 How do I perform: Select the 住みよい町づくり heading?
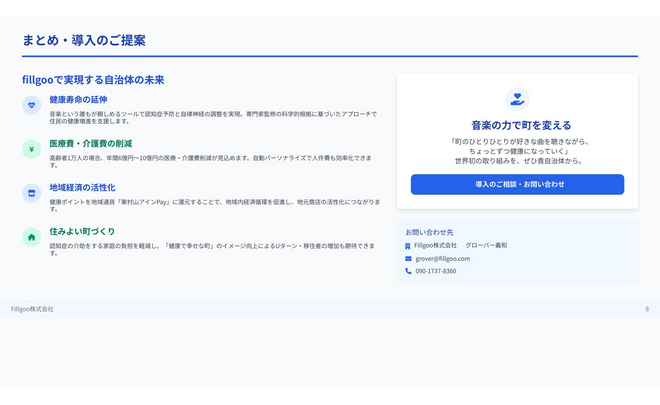(82, 232)
